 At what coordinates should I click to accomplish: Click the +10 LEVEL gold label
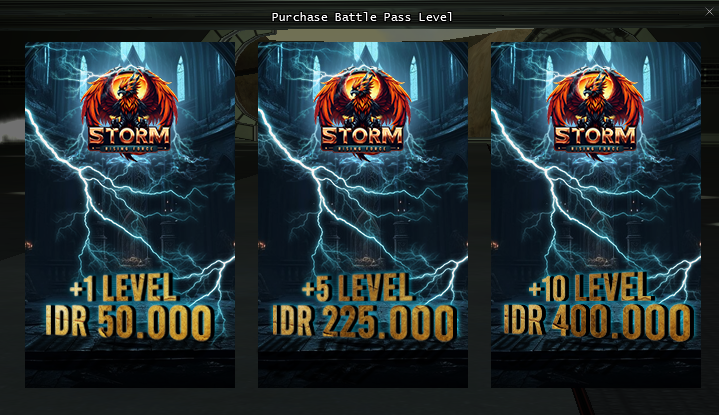point(590,288)
